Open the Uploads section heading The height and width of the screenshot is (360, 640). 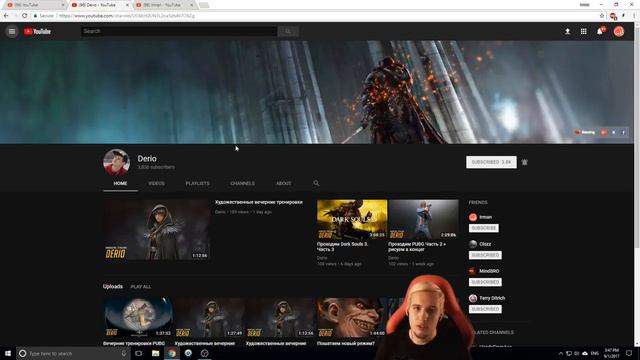click(x=113, y=287)
